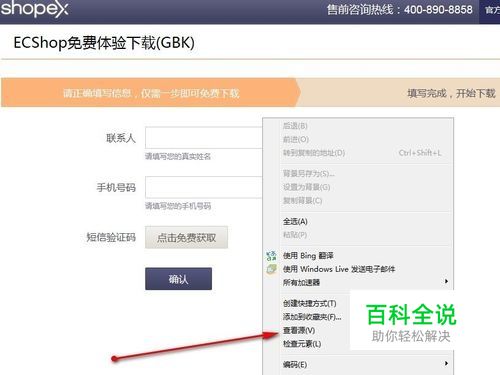The width and height of the screenshot is (500, 375).
Task: Click the 售前咨询热线 400-890-8858 text
Action: [399, 9]
